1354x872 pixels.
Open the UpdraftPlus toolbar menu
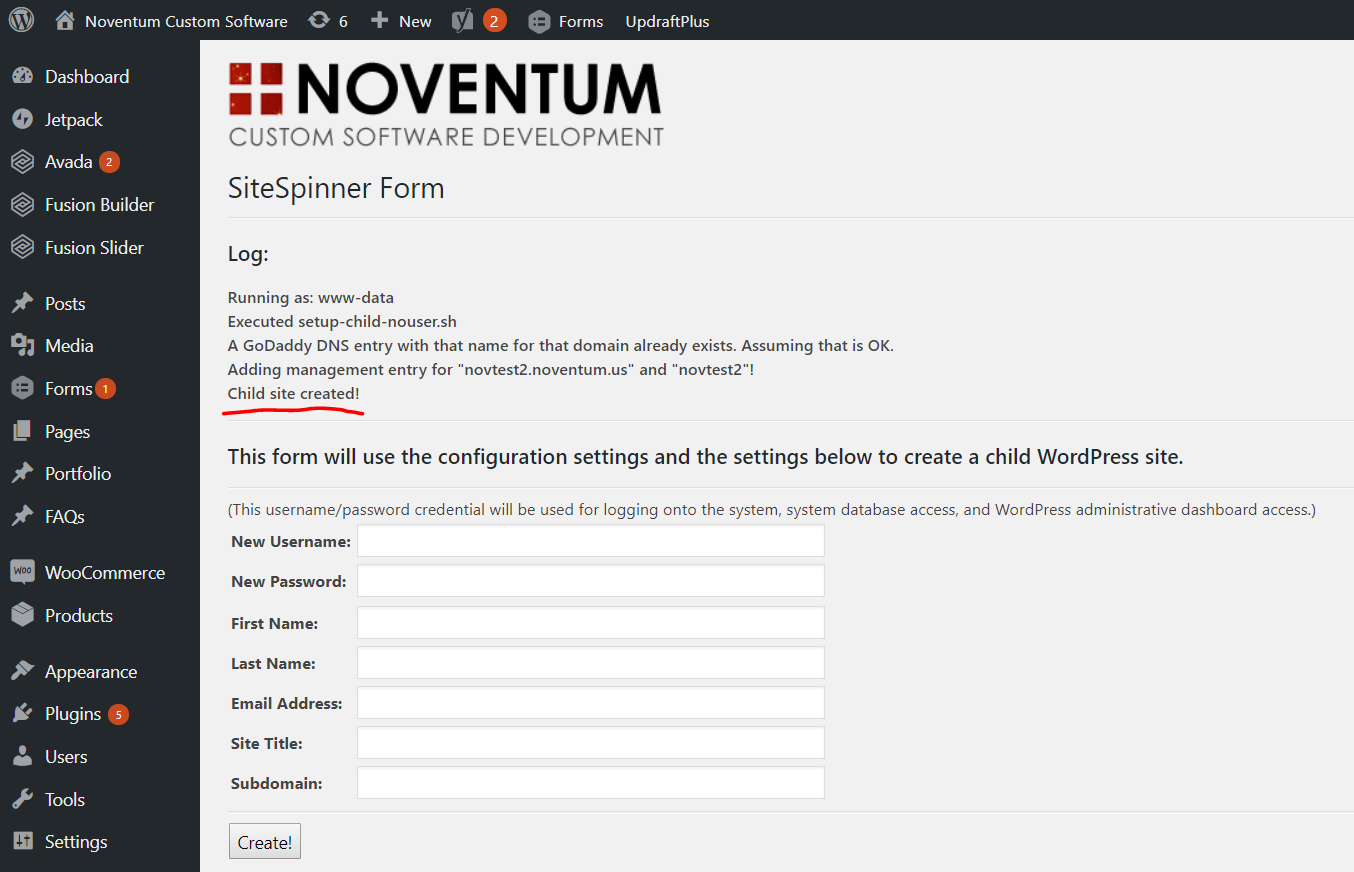point(667,21)
